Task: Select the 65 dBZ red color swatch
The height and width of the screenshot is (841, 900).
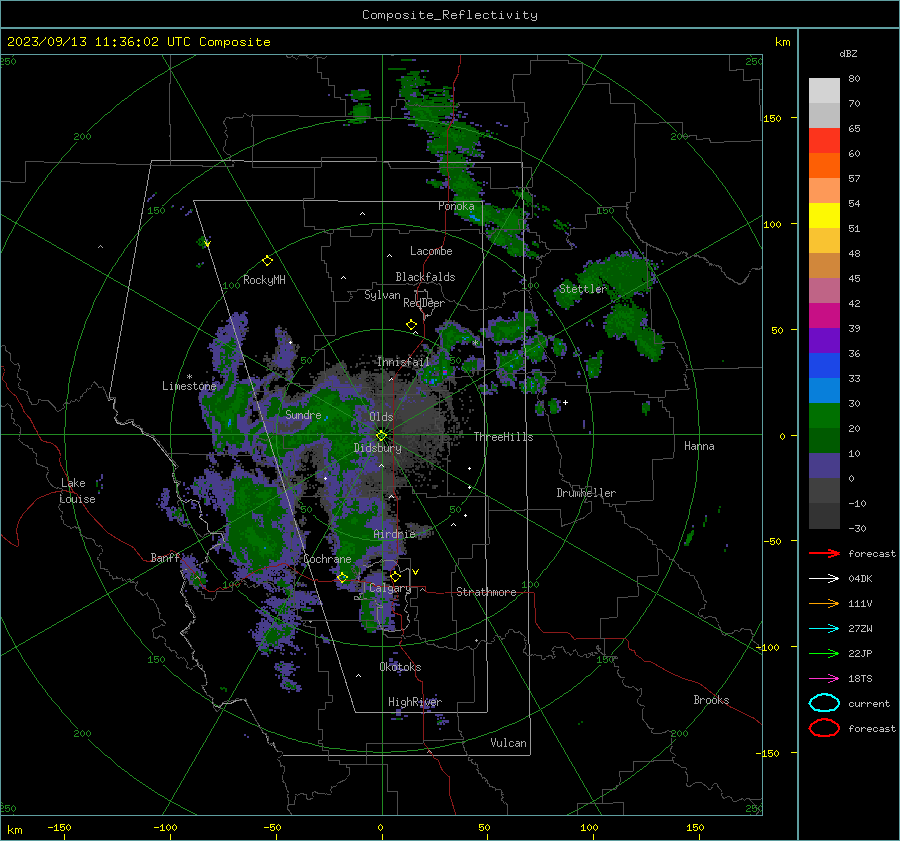Action: pyautogui.click(x=824, y=141)
